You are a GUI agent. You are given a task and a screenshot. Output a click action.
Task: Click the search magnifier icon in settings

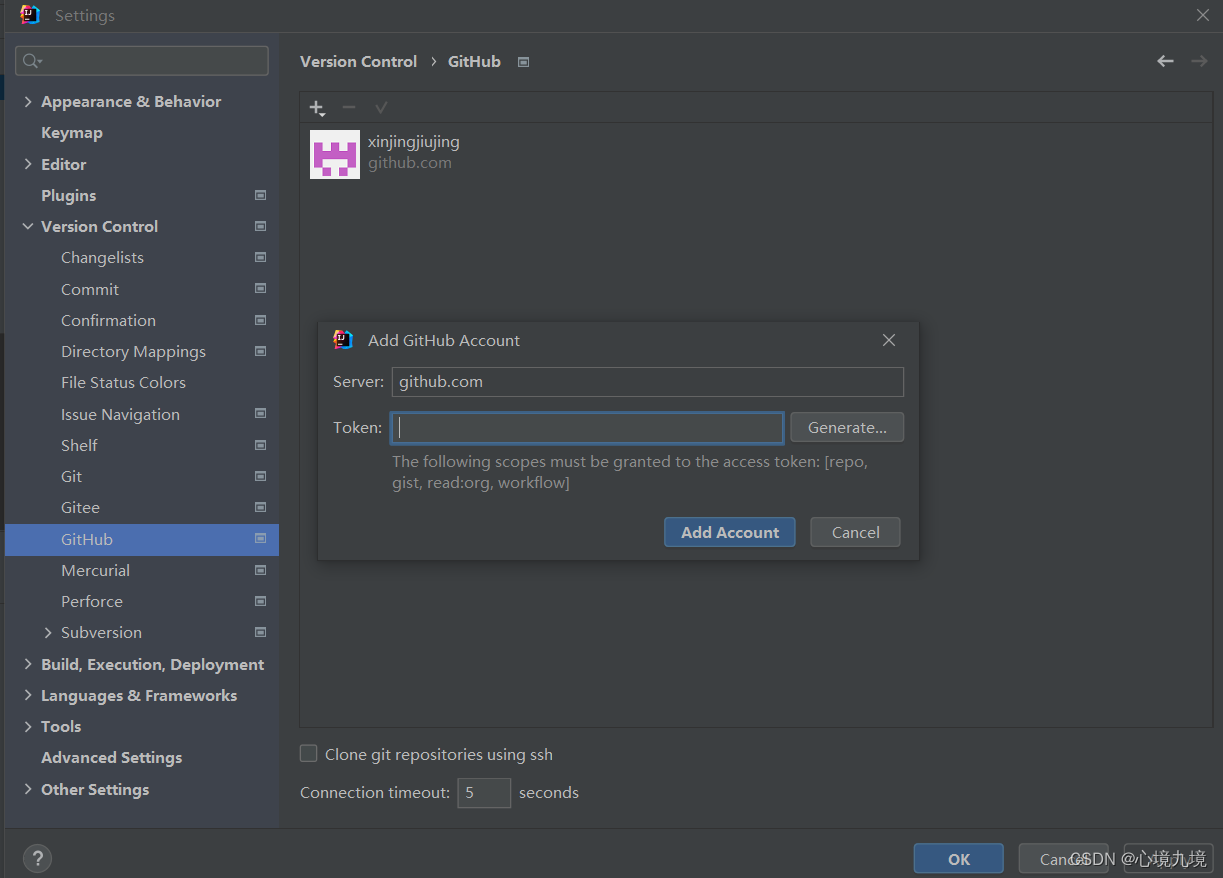pos(32,61)
